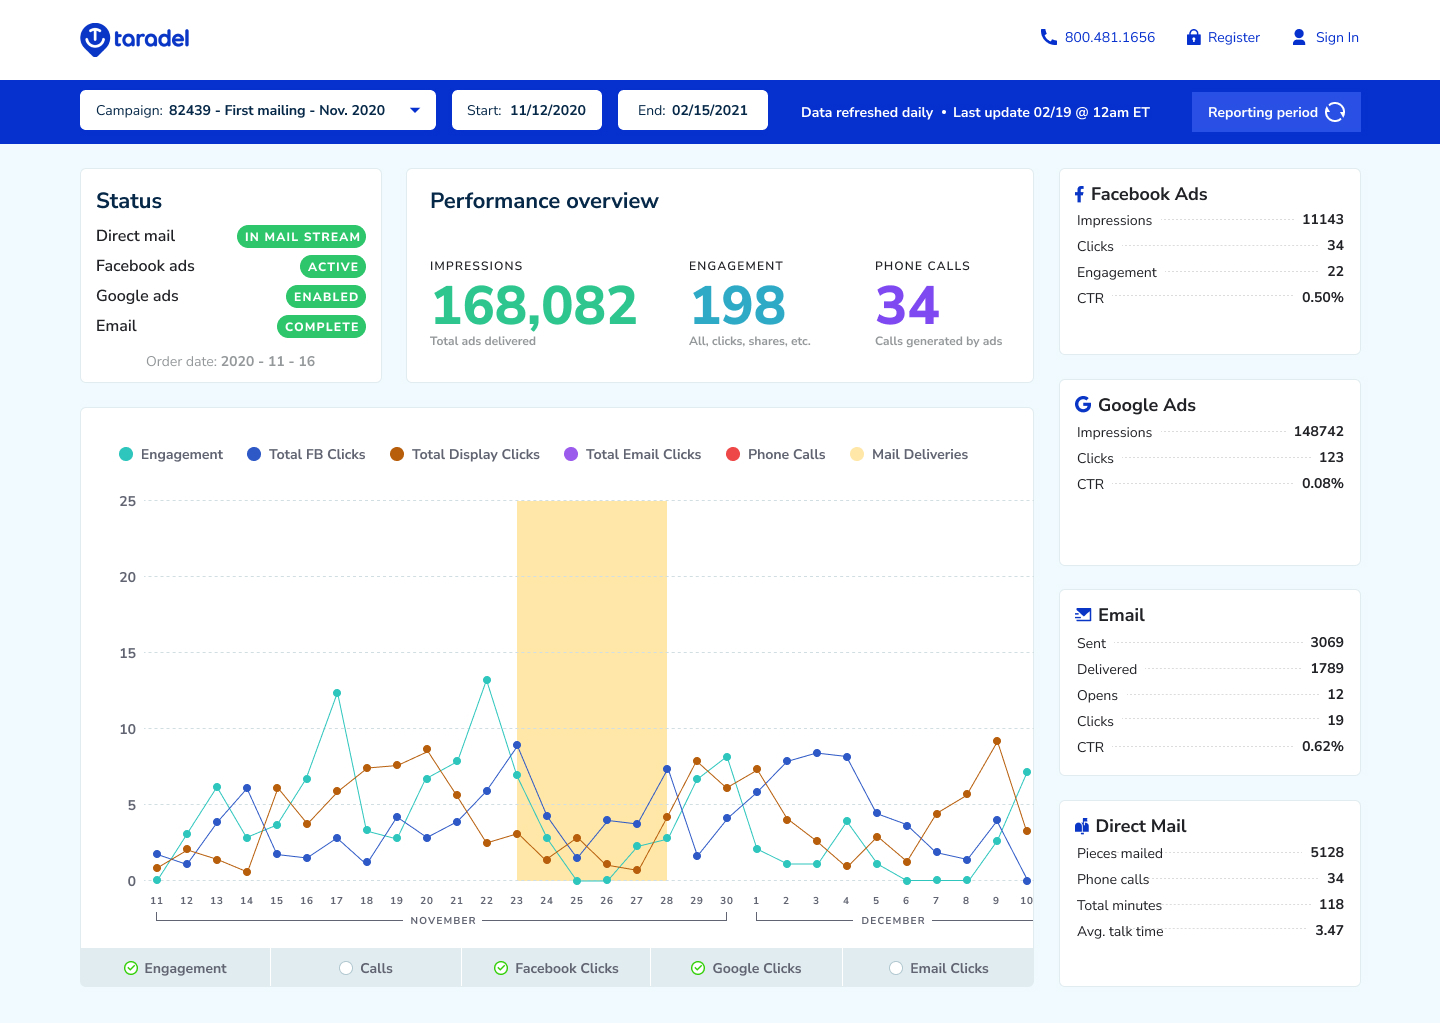This screenshot has height=1023, width=1440.
Task: Click the Sign In link
Action: point(1337,37)
